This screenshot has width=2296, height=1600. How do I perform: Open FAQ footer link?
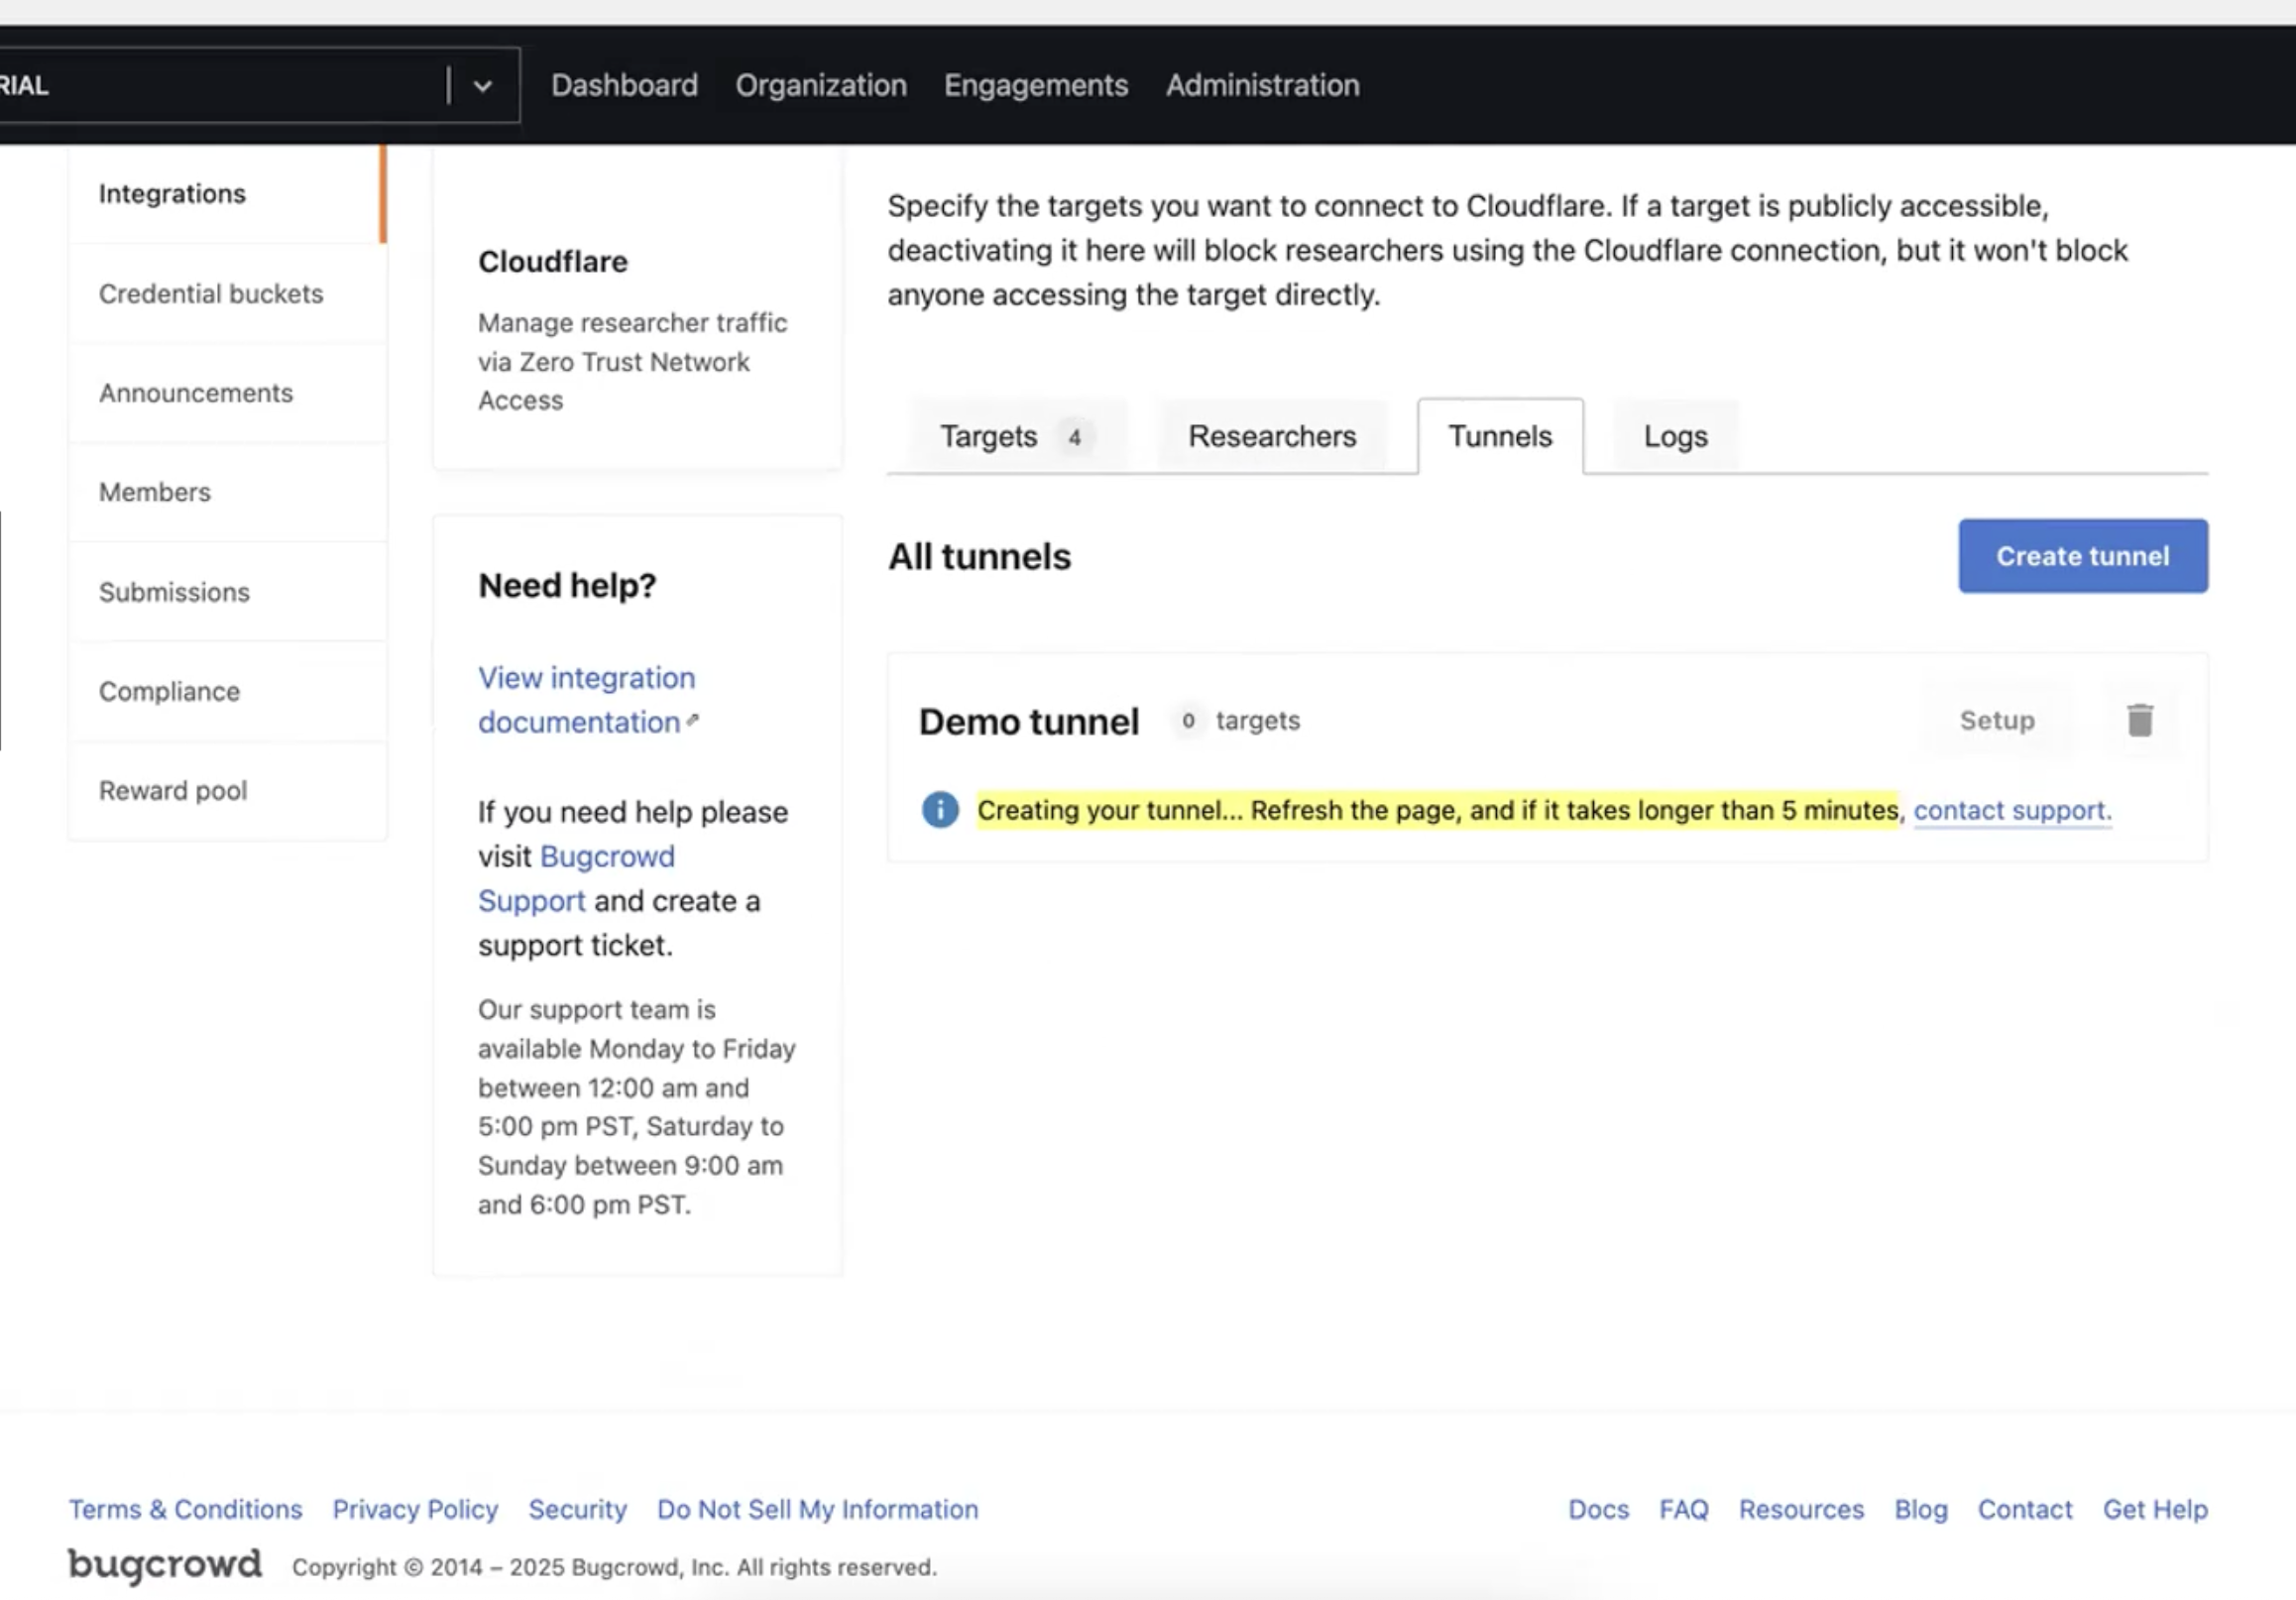(1683, 1509)
